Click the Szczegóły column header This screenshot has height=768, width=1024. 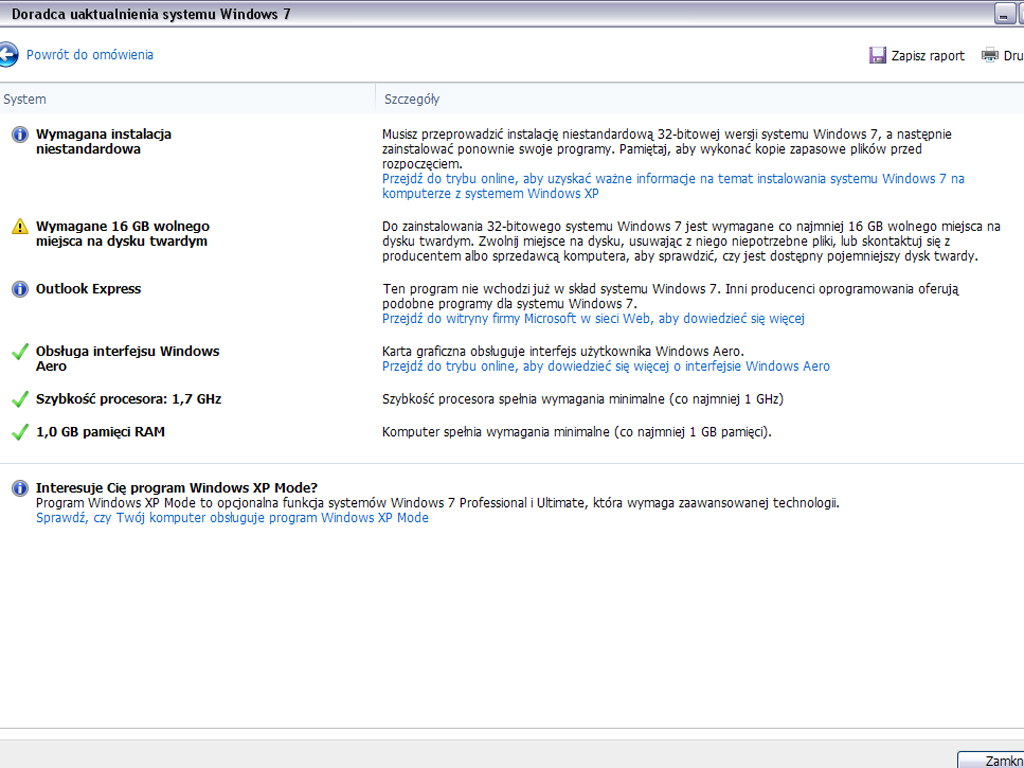point(412,99)
